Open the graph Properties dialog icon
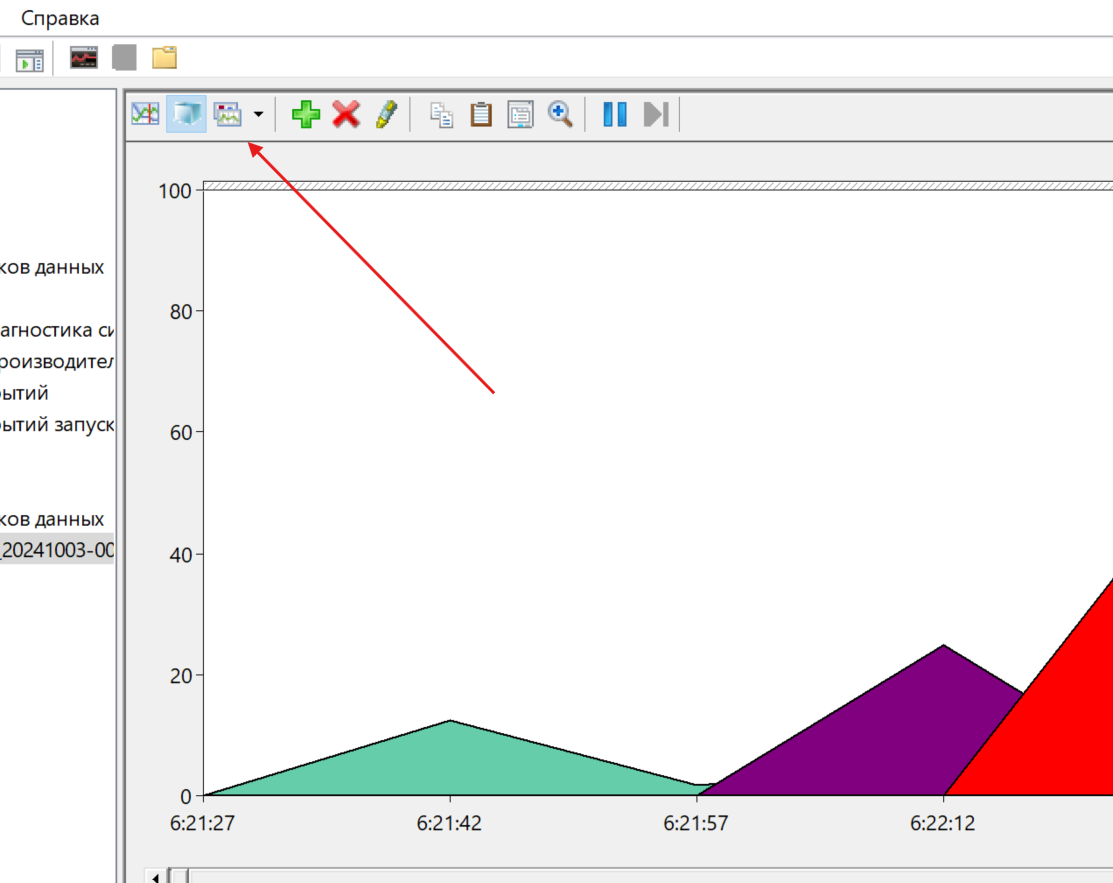 [520, 114]
